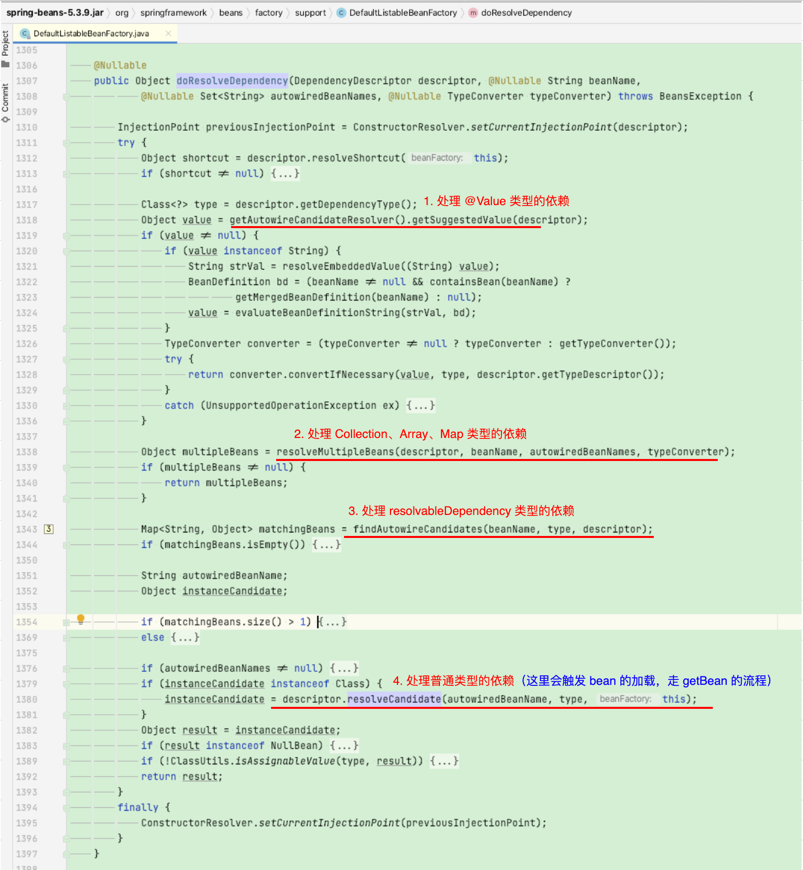
Task: Open the Project tool window from left stripe
Action: [8, 44]
